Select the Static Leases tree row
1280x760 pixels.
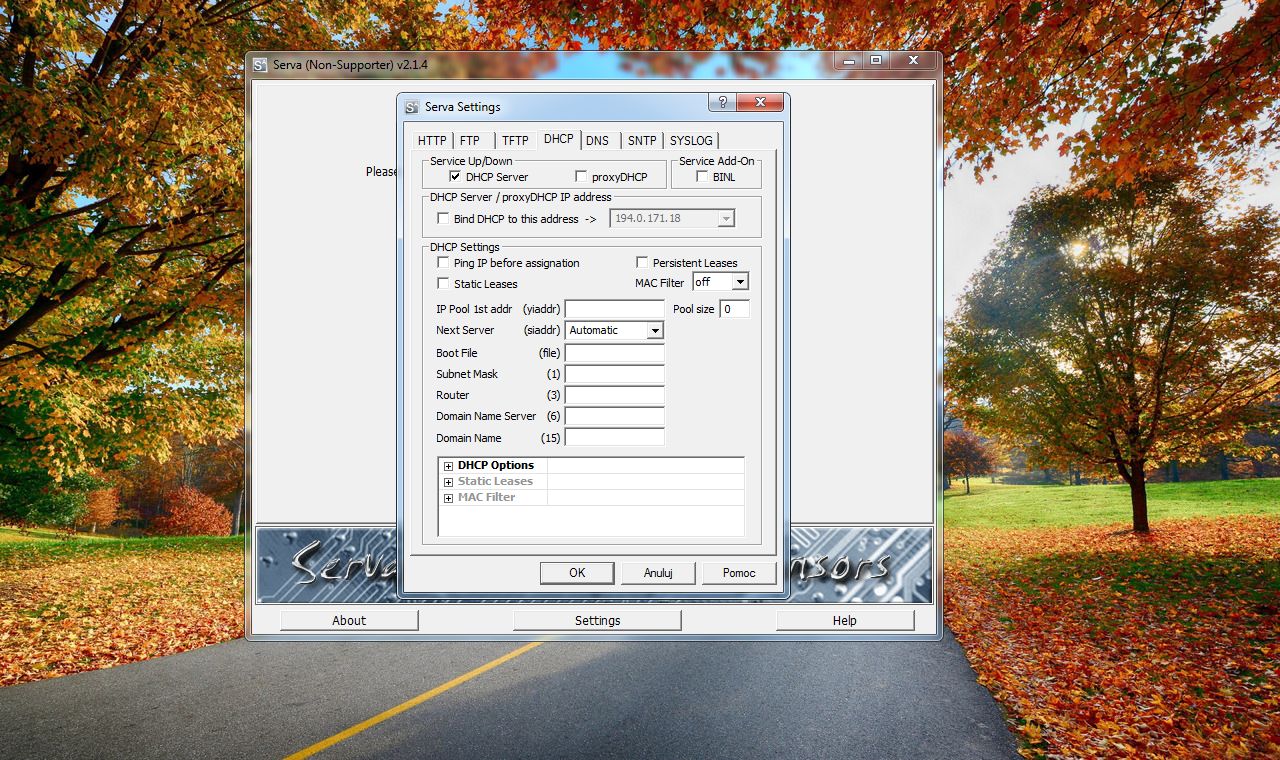pos(592,482)
